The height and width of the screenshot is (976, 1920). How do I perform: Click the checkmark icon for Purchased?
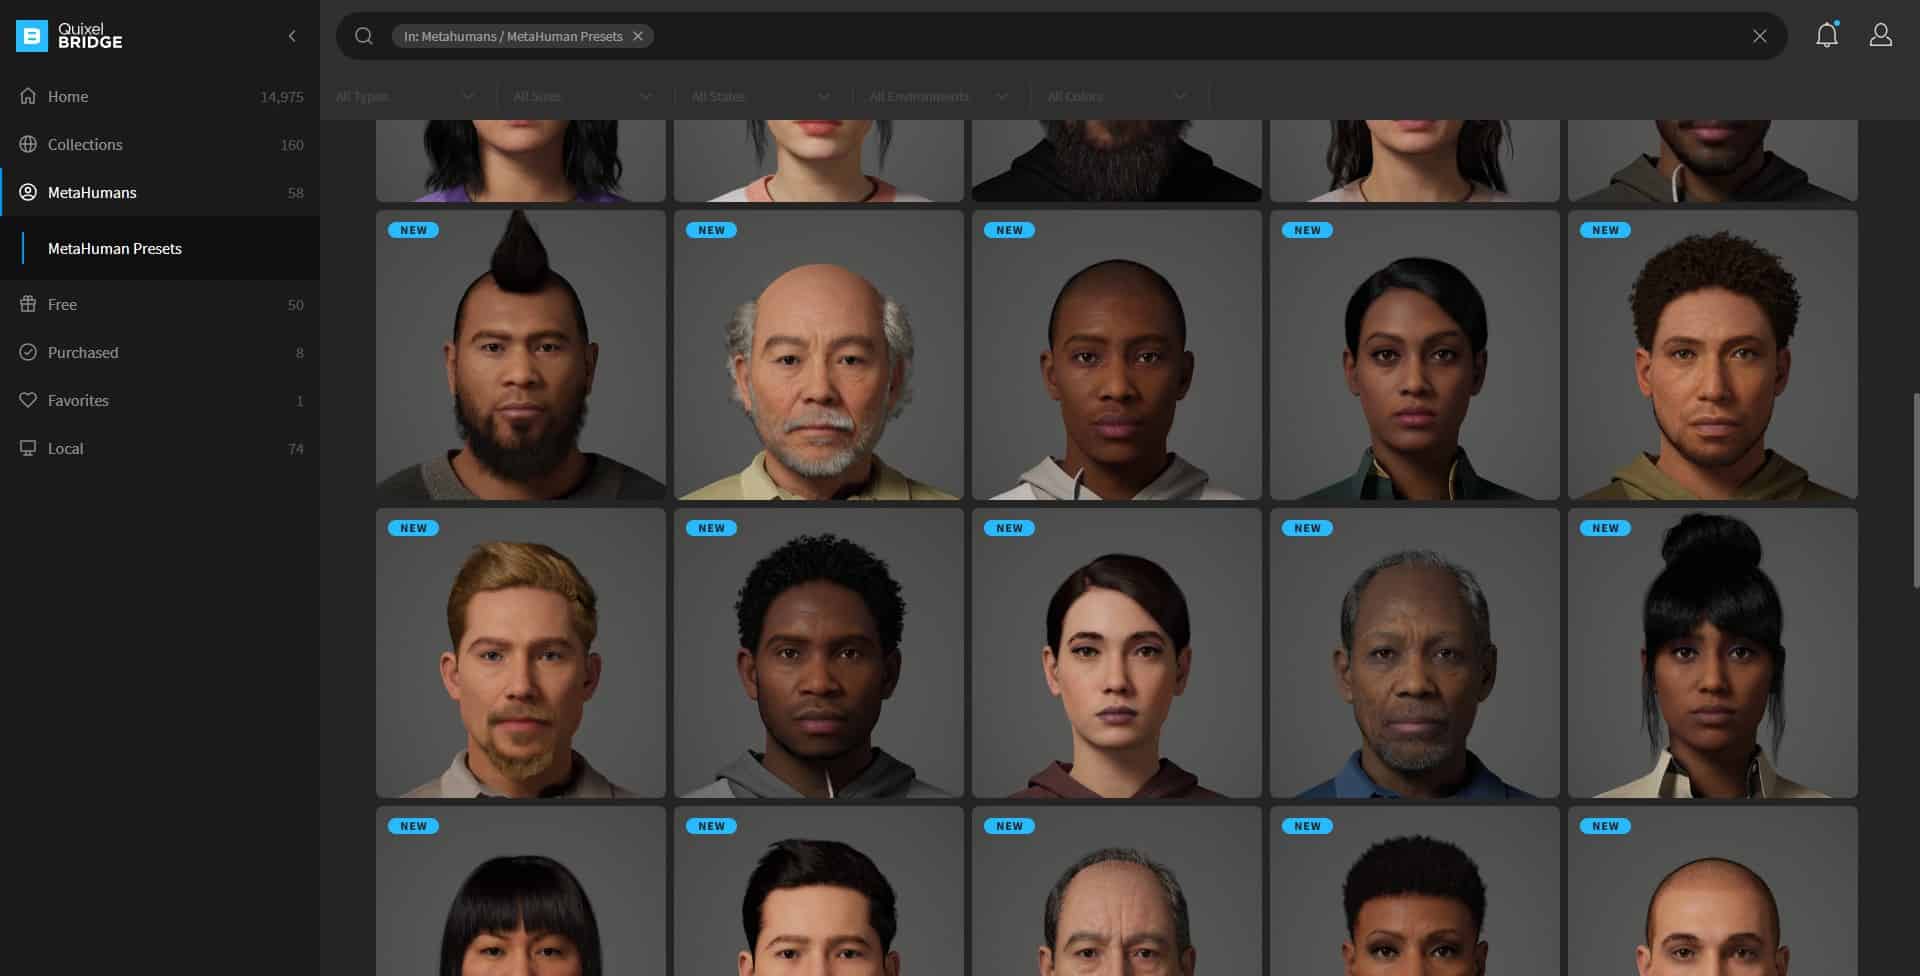click(x=28, y=352)
